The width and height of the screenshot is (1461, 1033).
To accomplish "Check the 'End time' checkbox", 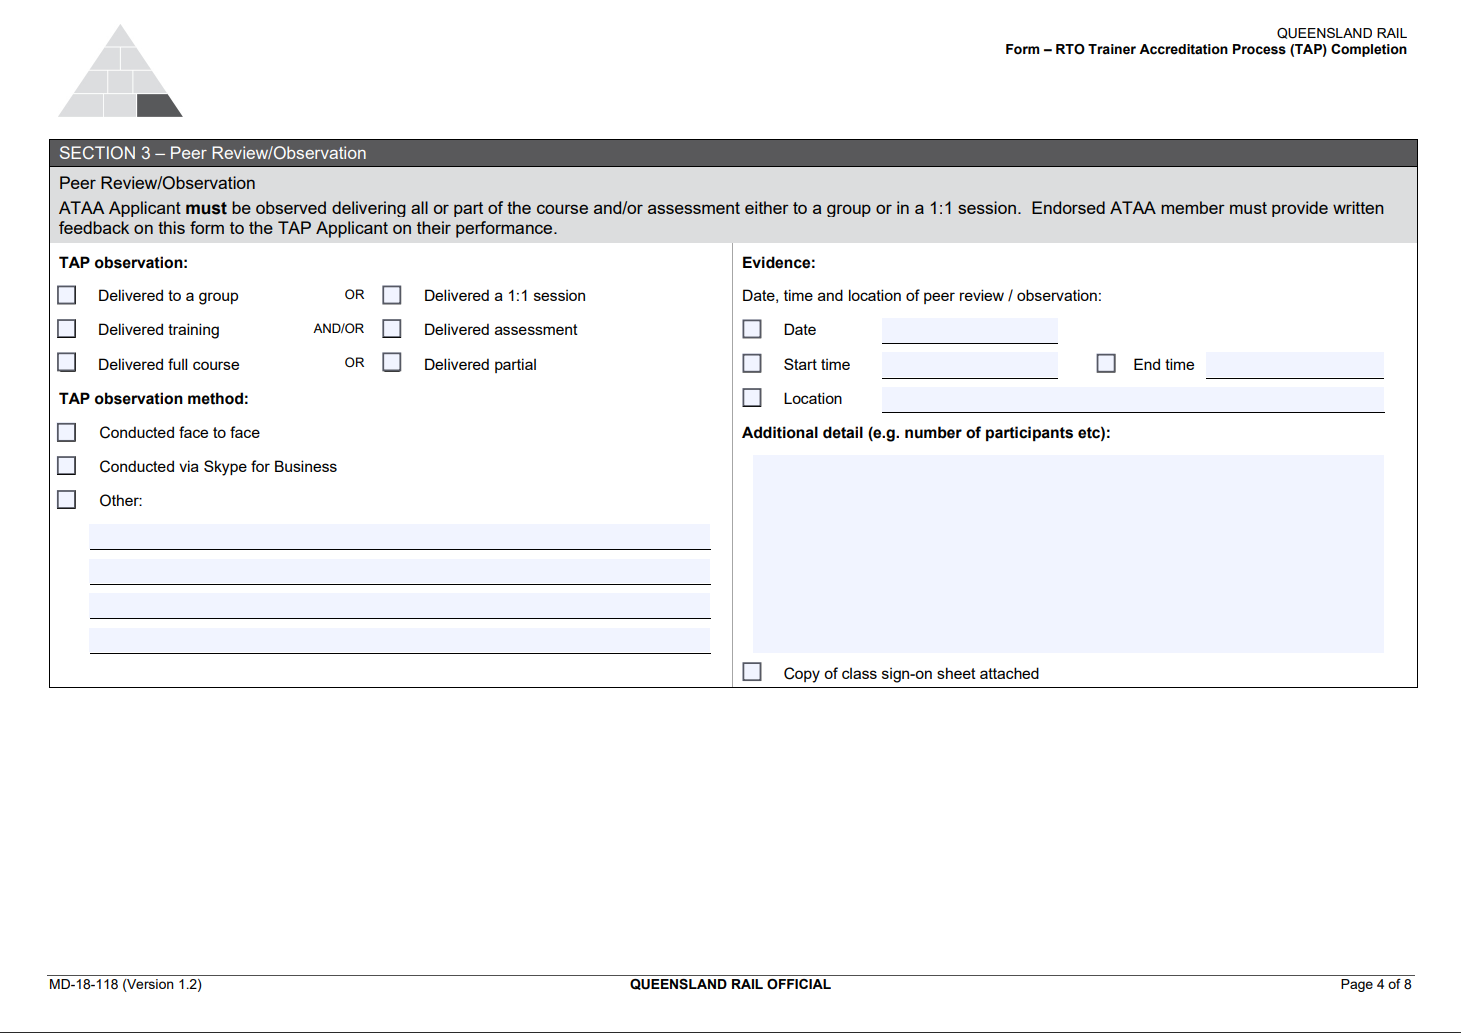I will coord(1106,363).
